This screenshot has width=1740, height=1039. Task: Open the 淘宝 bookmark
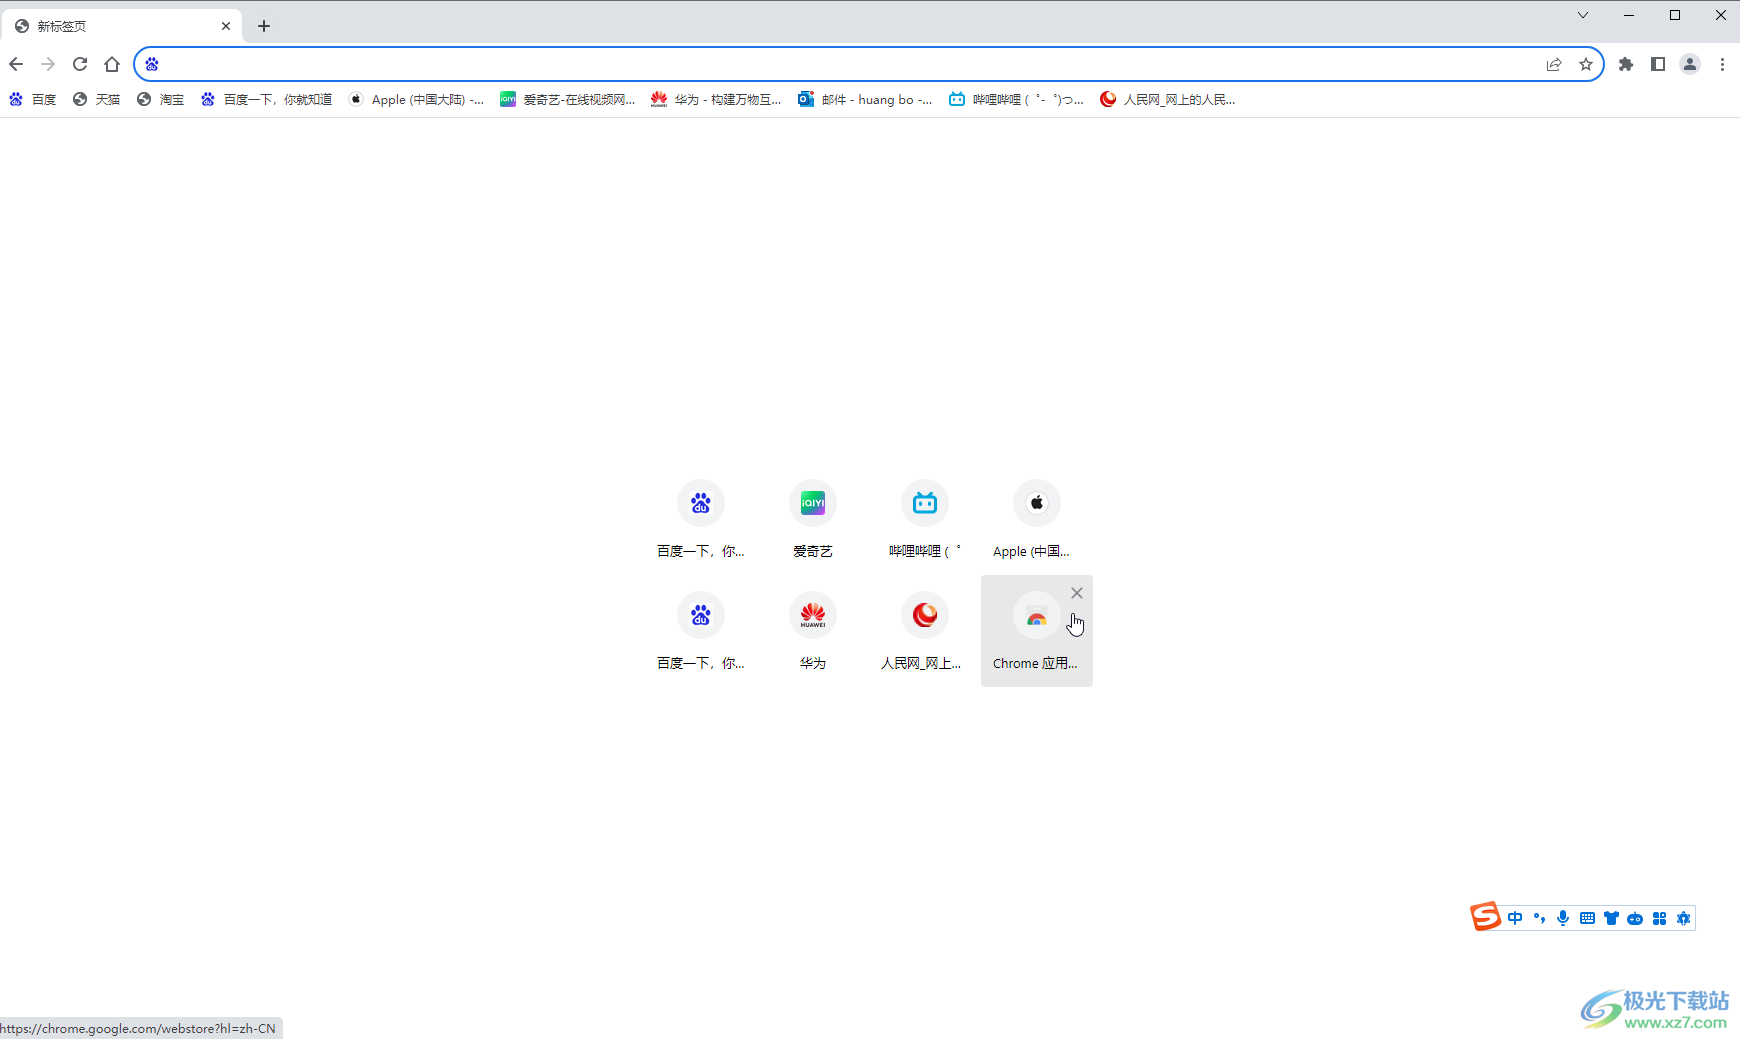tap(161, 99)
